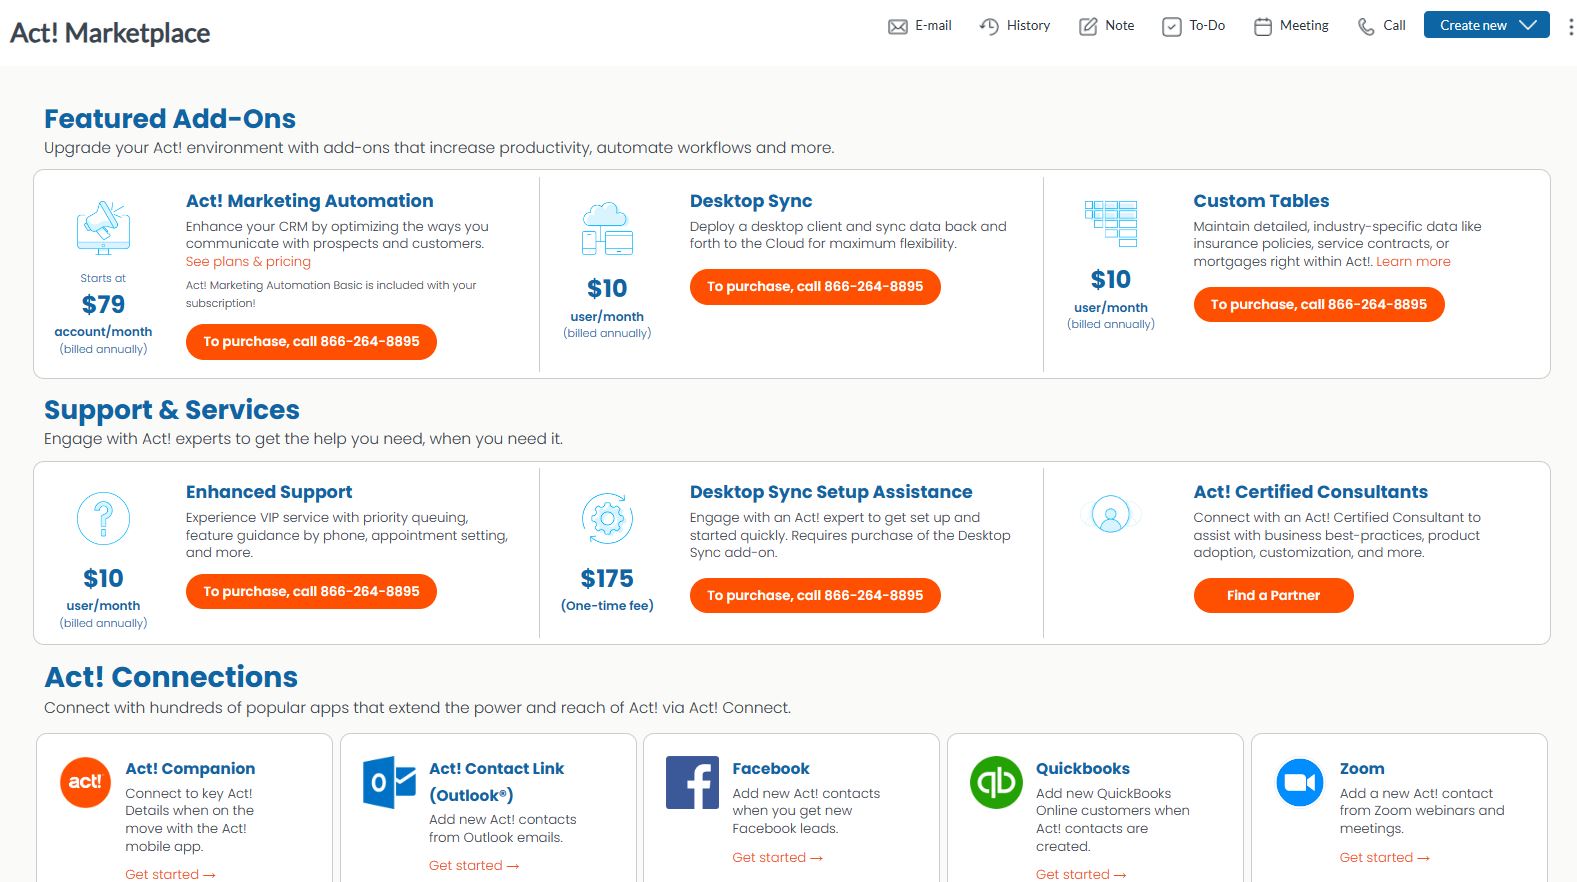Click the To-Do checkmark icon

tap(1172, 26)
